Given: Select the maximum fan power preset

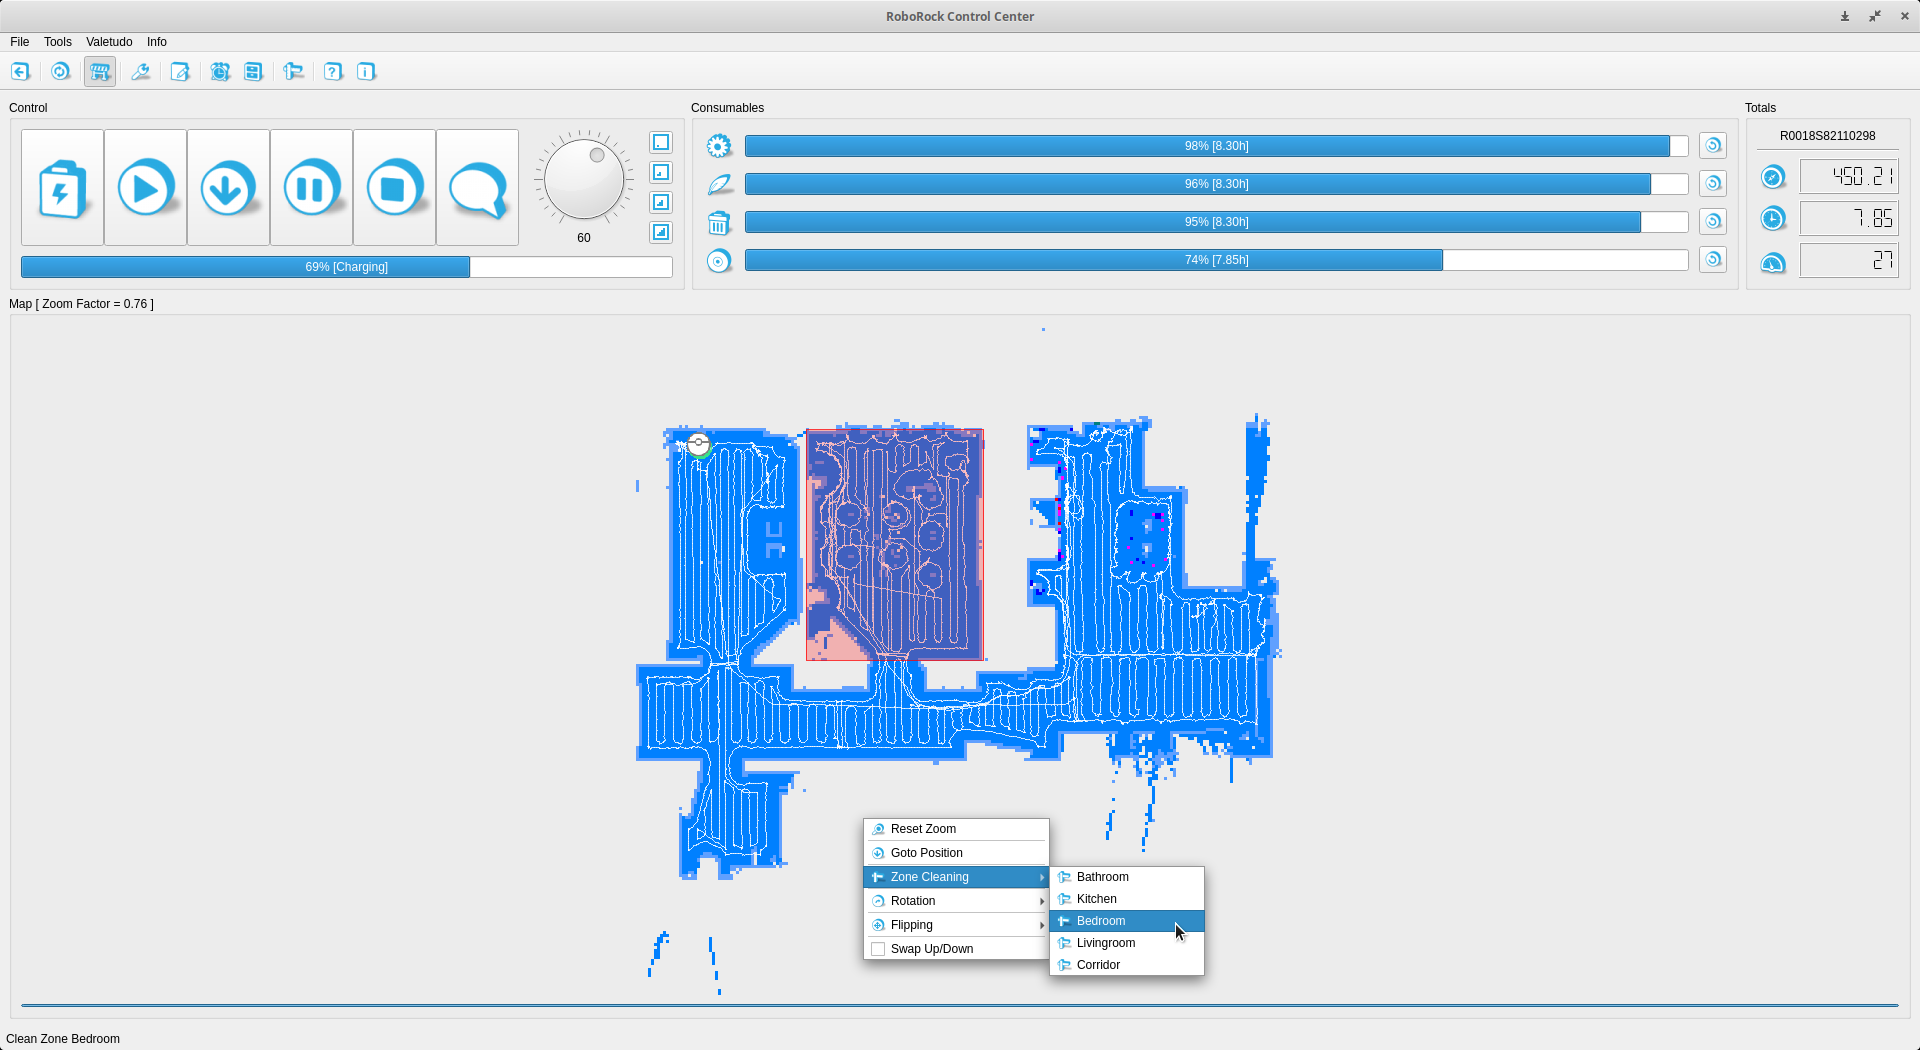Looking at the screenshot, I should (x=661, y=232).
